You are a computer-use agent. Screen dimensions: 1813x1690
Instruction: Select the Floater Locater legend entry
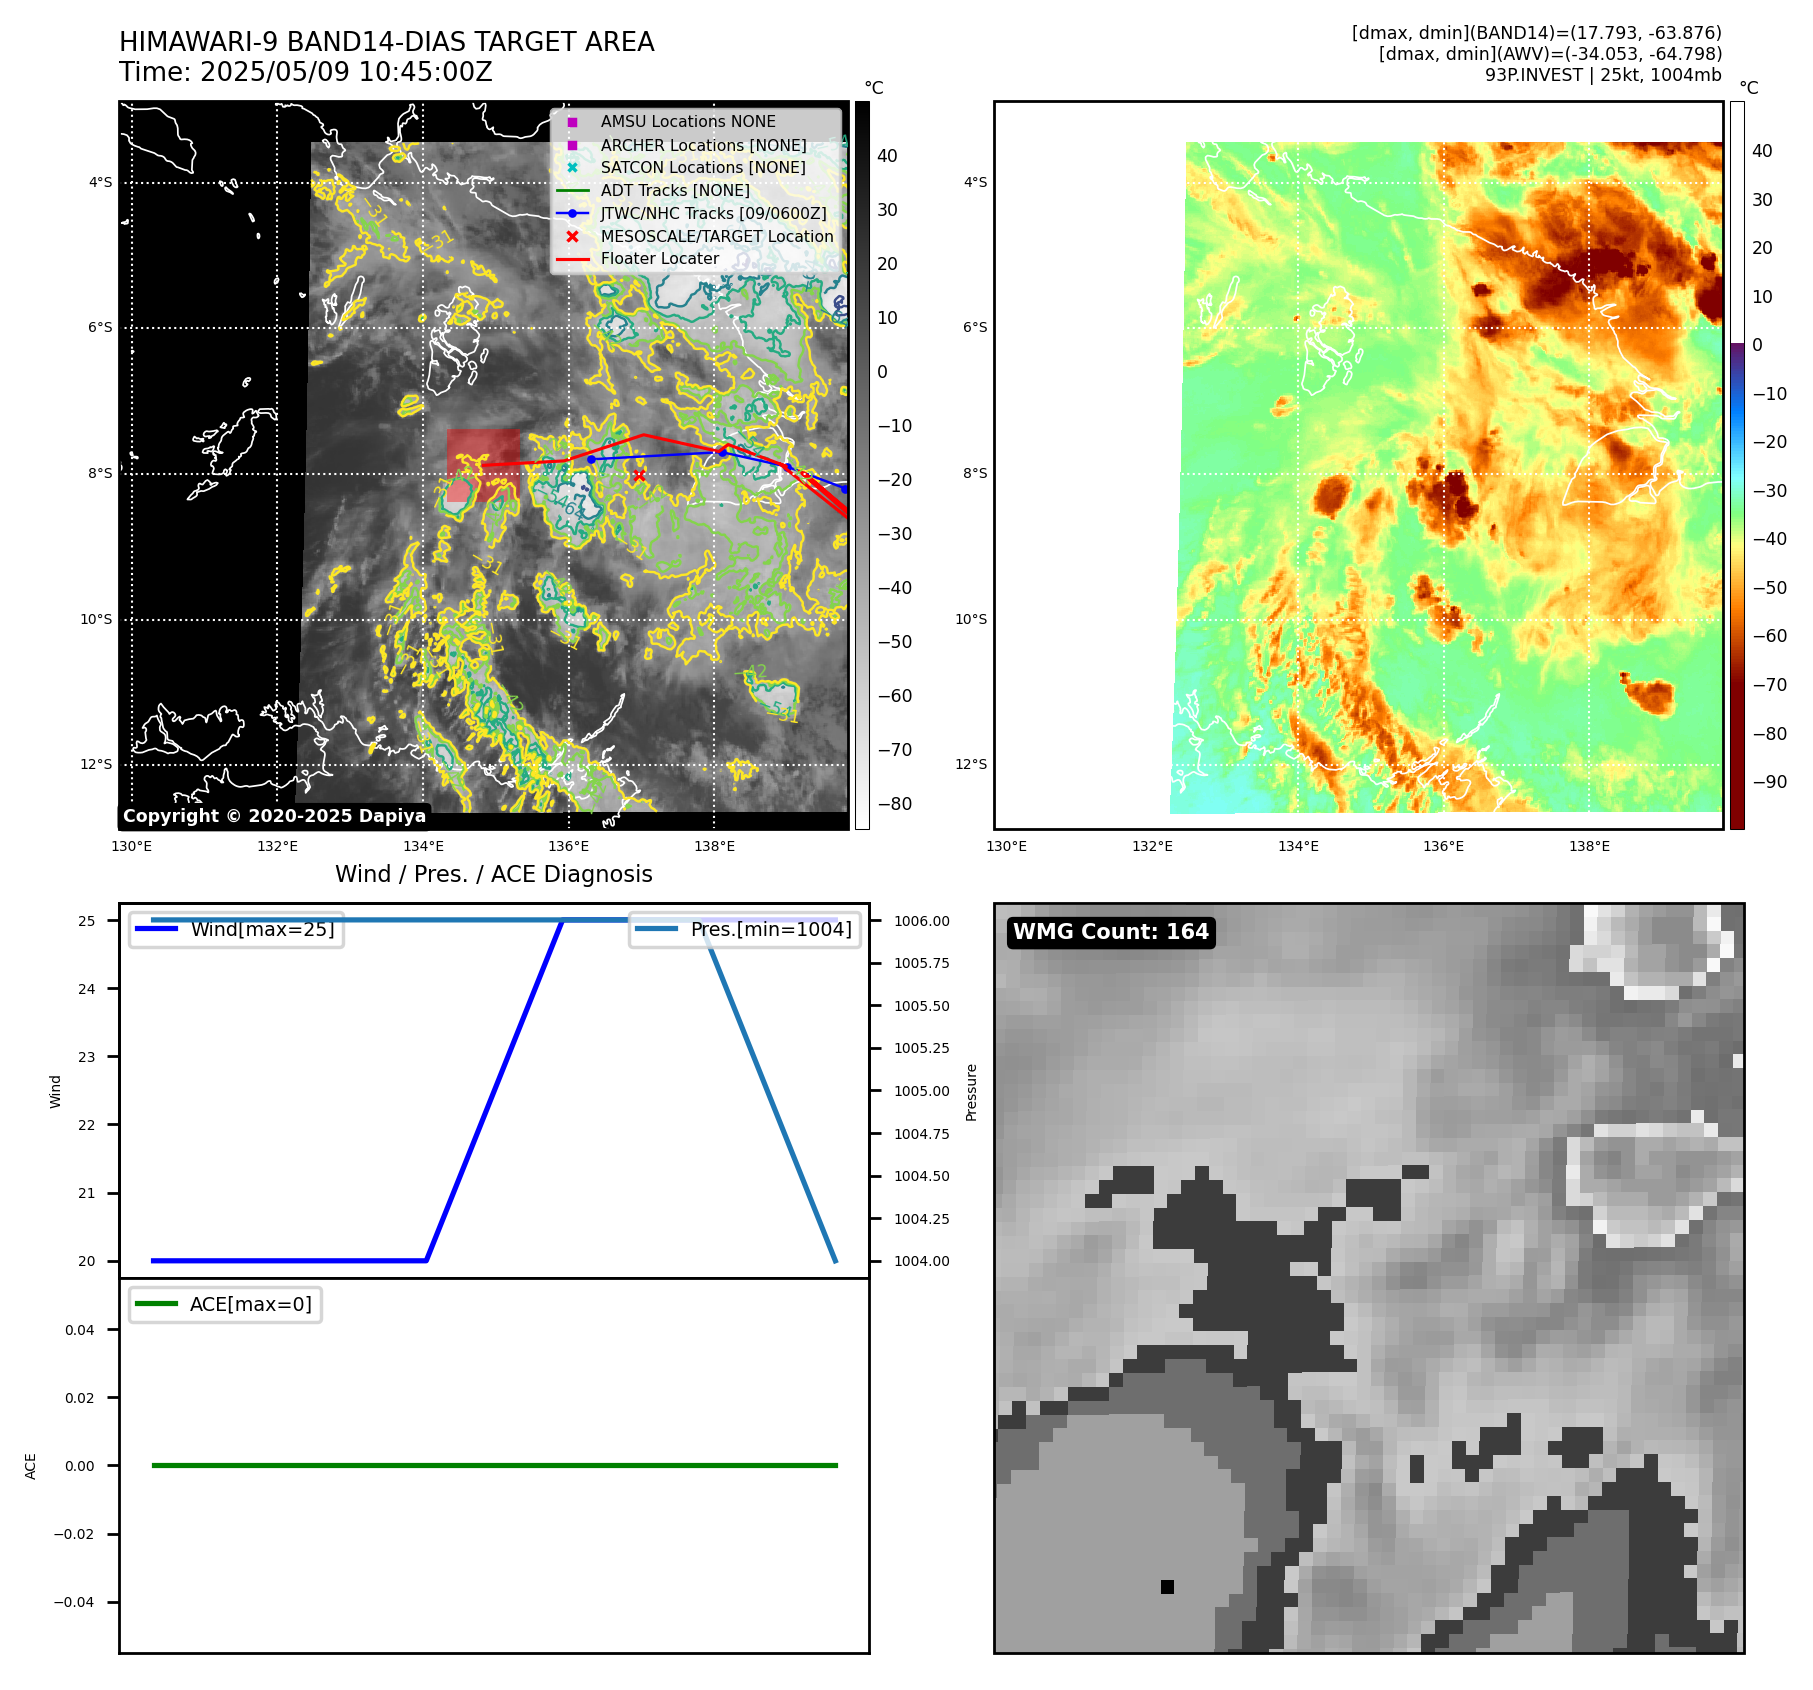pyautogui.click(x=660, y=259)
